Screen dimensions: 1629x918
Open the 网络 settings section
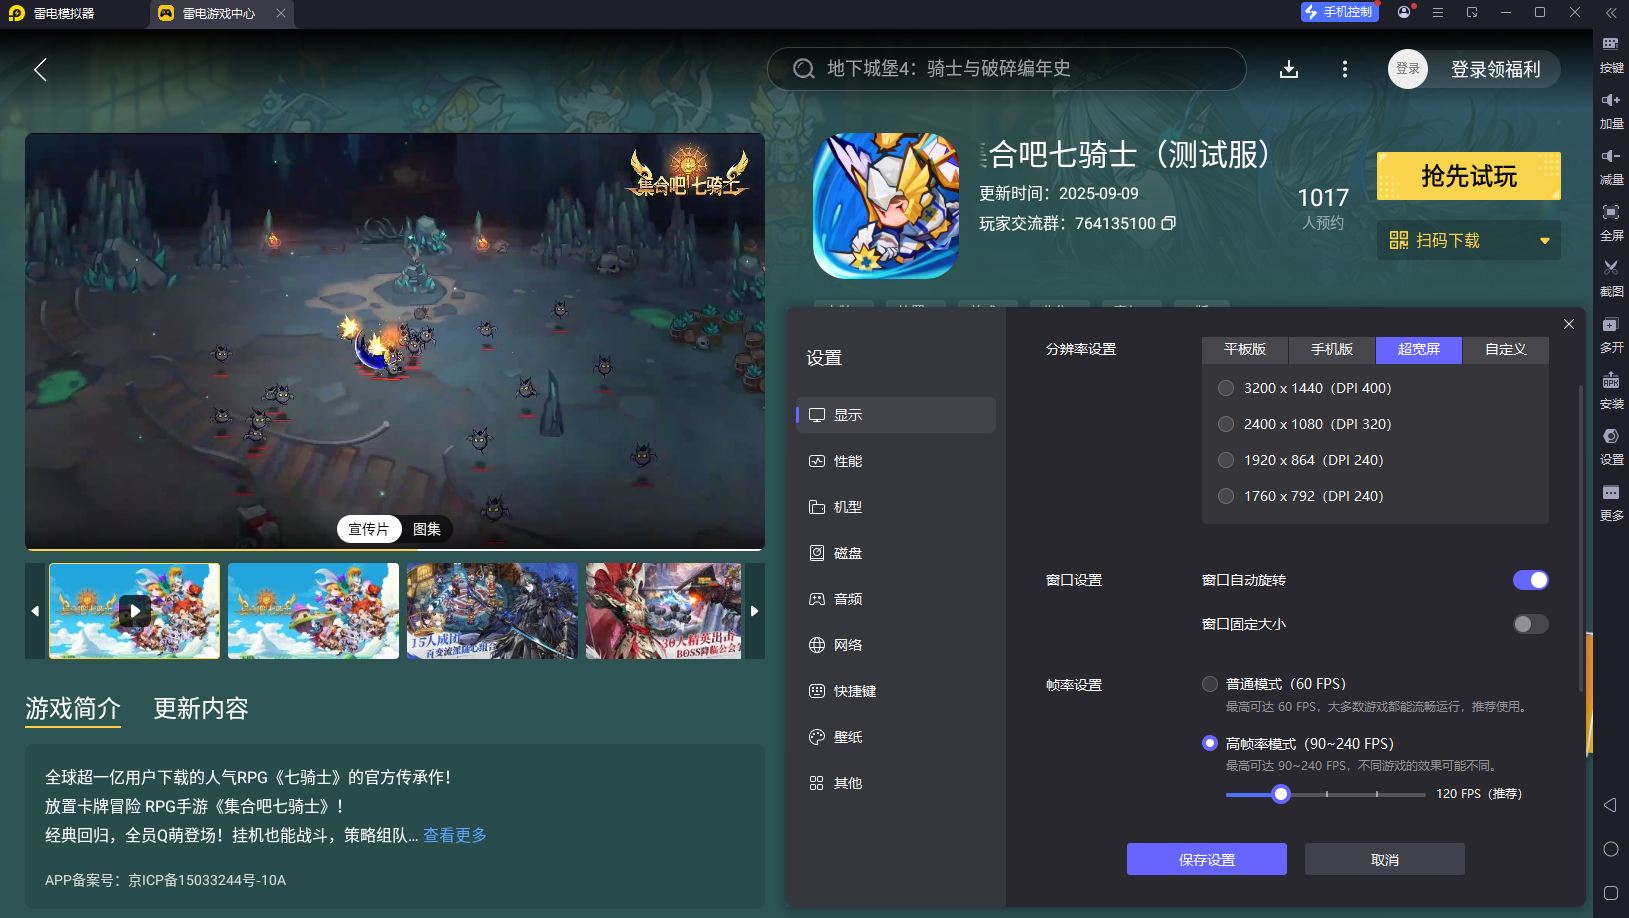(x=896, y=645)
